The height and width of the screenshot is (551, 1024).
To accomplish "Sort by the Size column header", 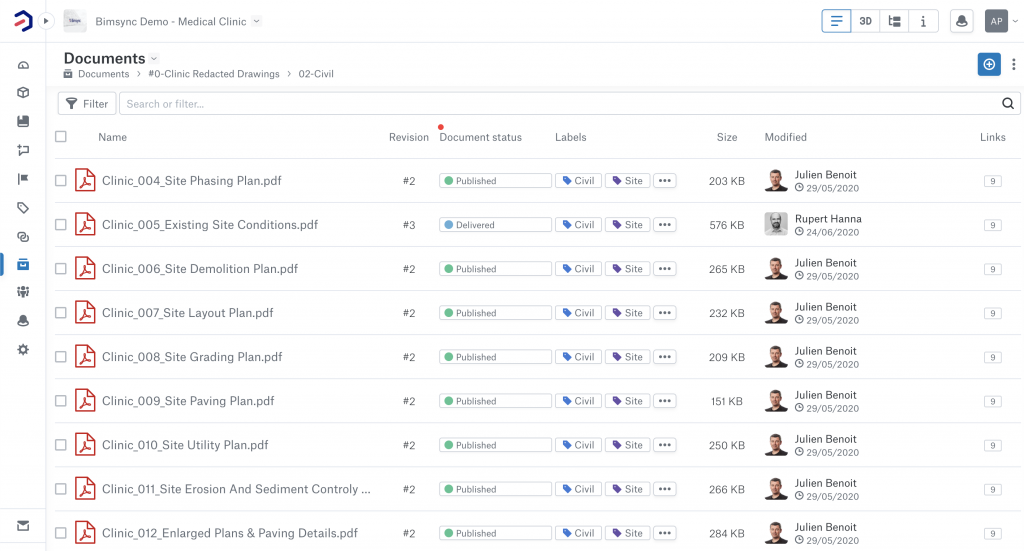I will coord(727,137).
